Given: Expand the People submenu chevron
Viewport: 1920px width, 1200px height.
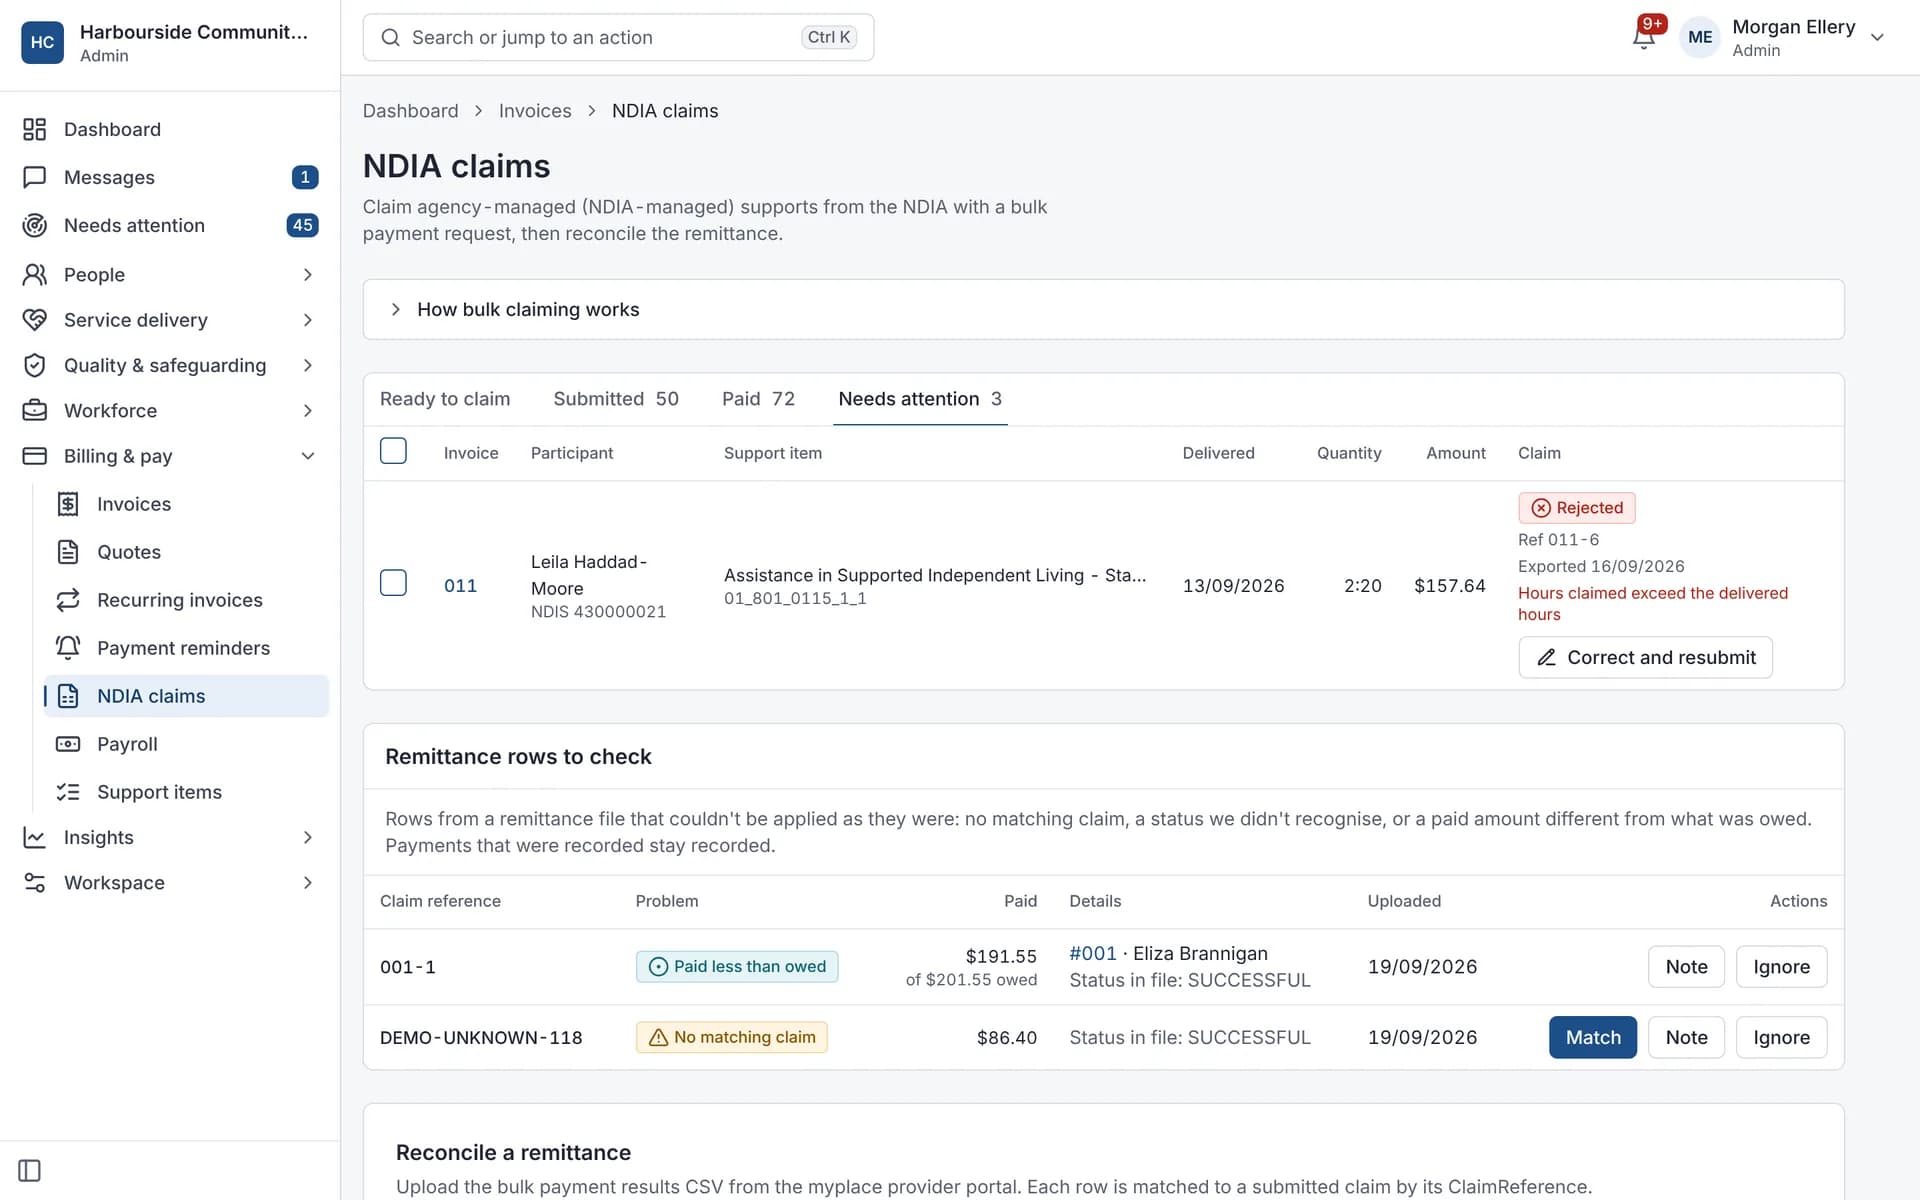Looking at the screenshot, I should 308,274.
